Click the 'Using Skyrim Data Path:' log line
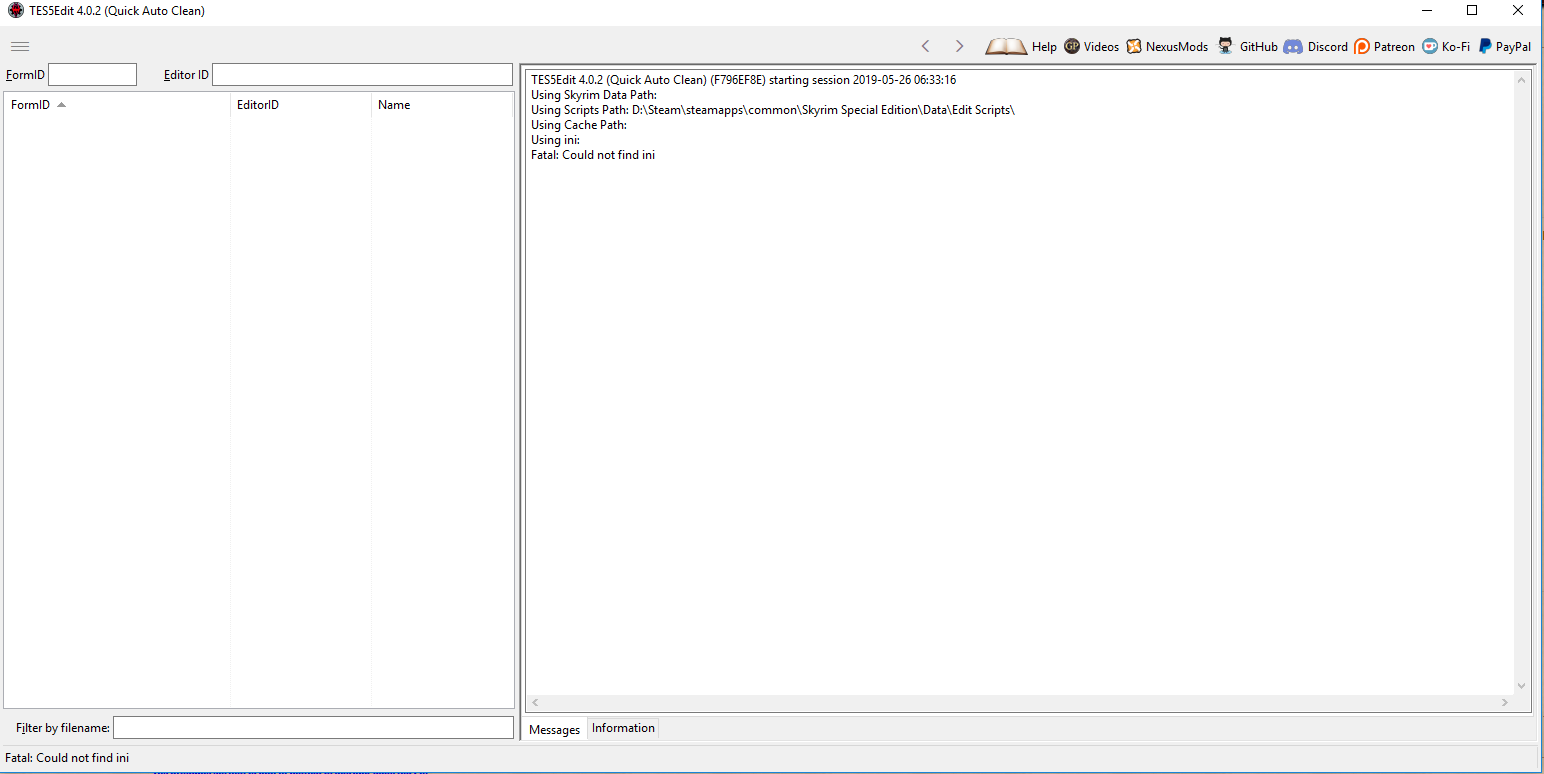The image size is (1544, 774). click(594, 95)
